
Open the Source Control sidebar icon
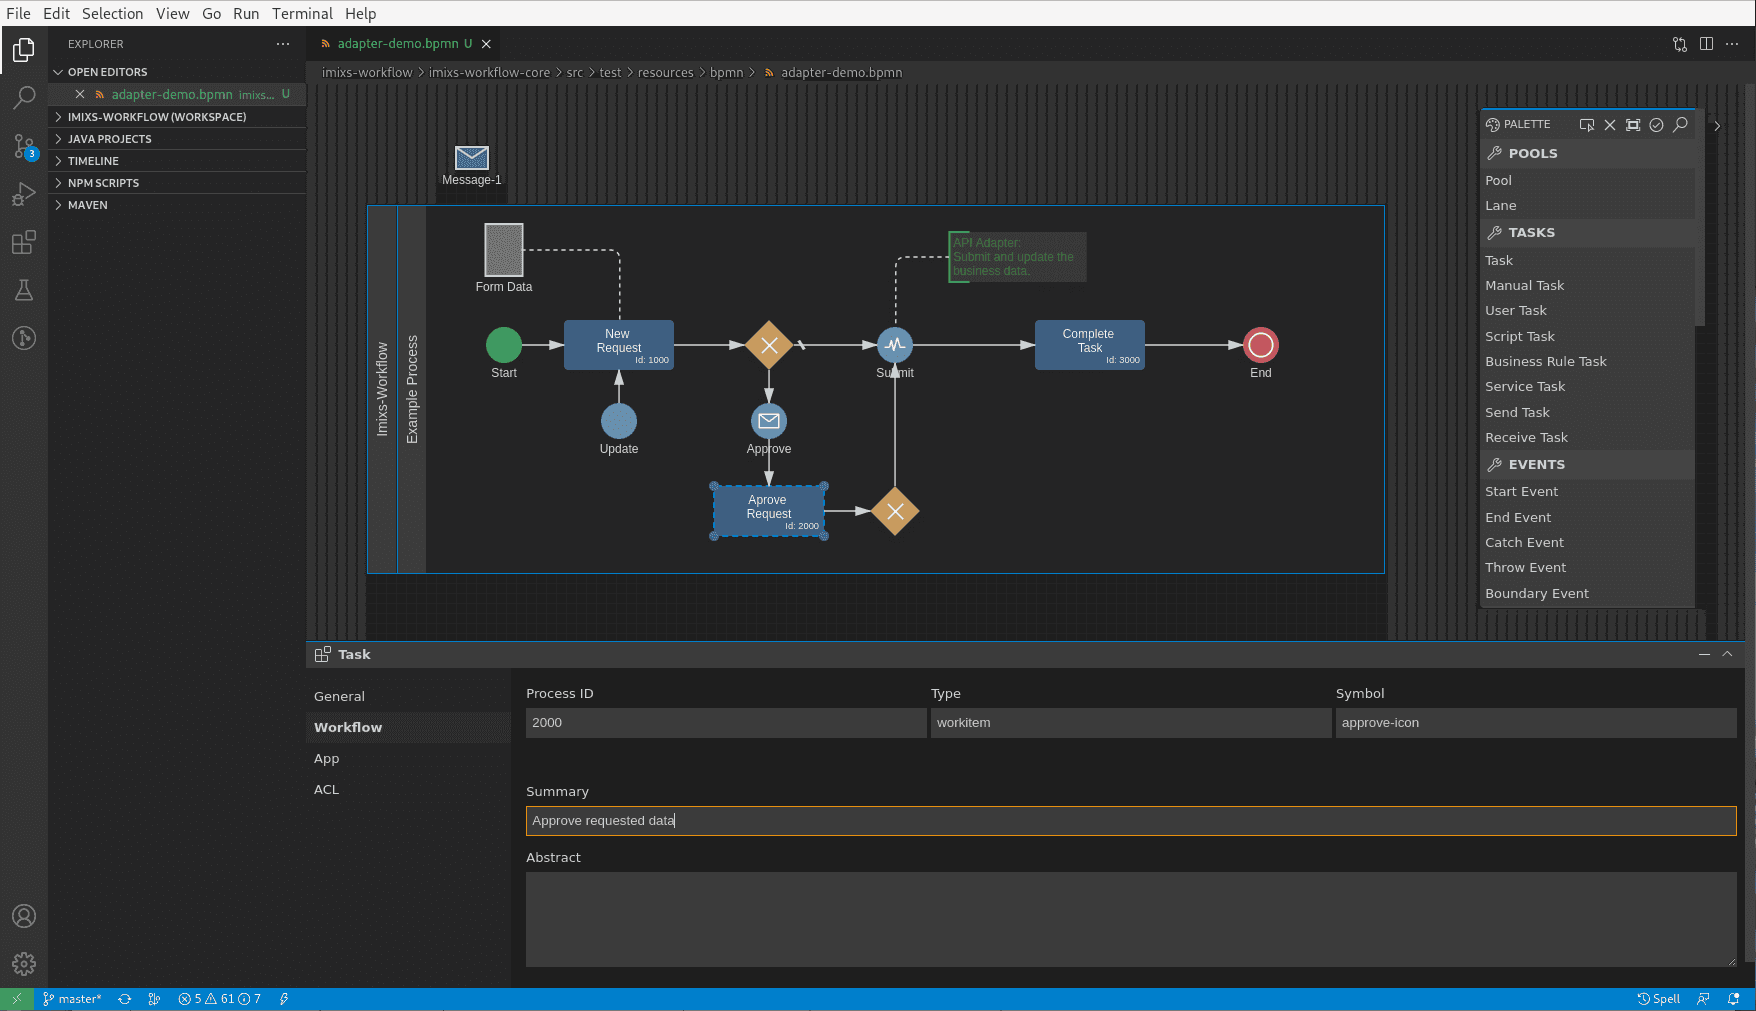tap(23, 146)
